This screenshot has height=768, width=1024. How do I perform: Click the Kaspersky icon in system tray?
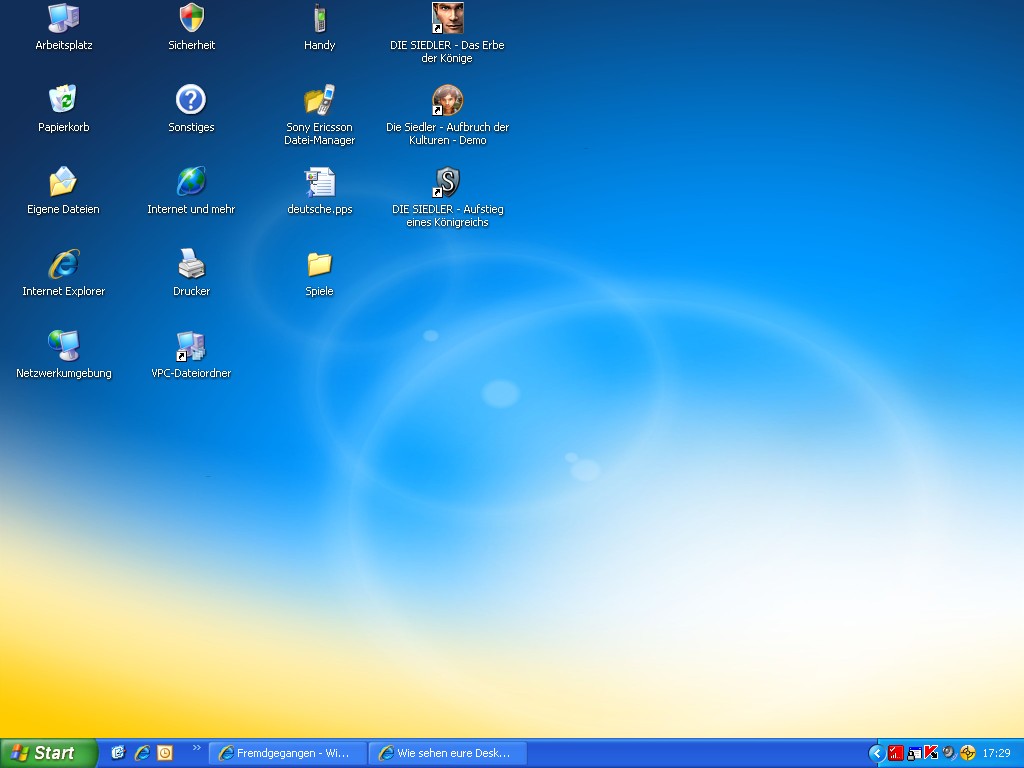(x=931, y=753)
